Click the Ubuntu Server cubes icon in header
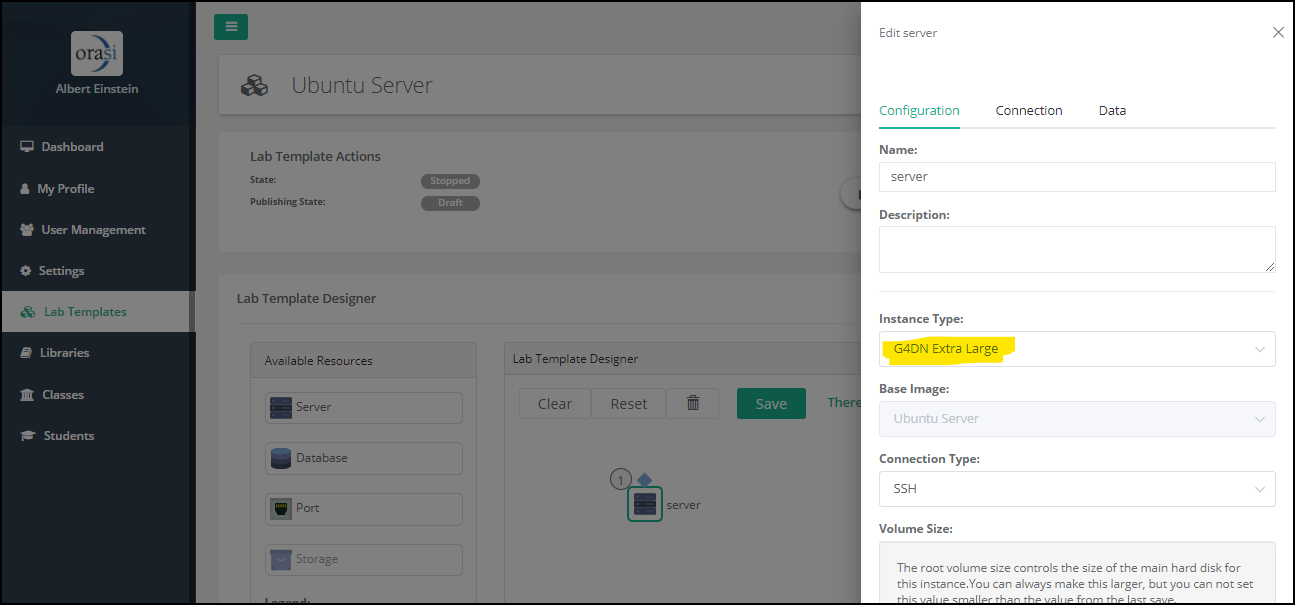 [255, 86]
